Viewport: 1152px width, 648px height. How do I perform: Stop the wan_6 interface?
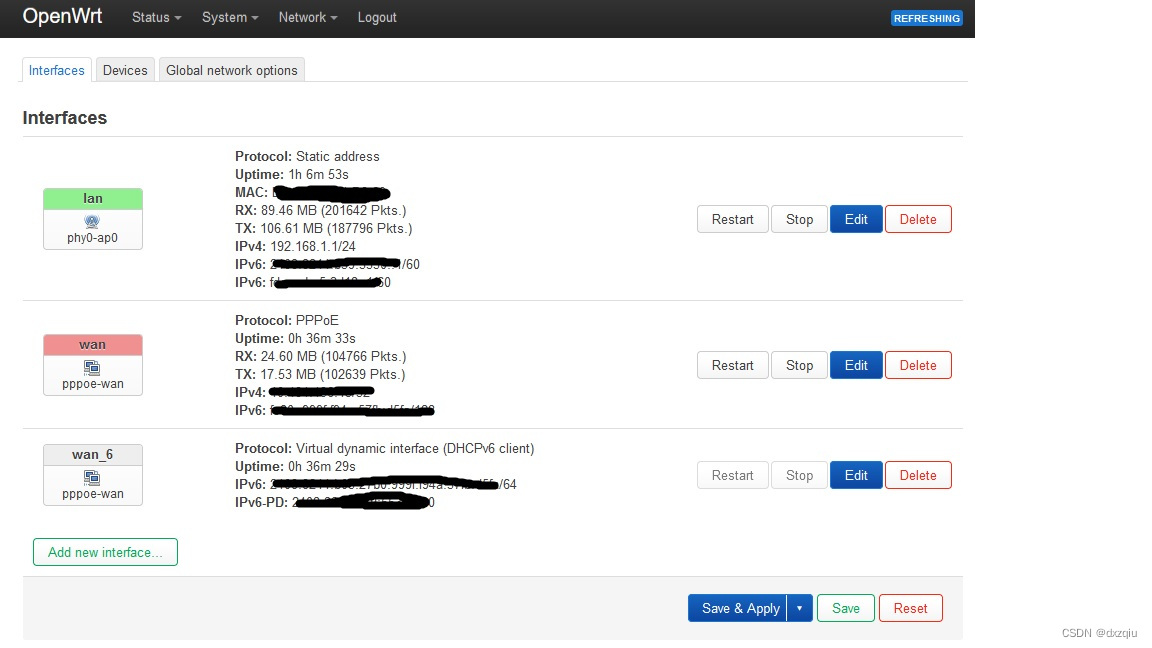[x=799, y=475]
